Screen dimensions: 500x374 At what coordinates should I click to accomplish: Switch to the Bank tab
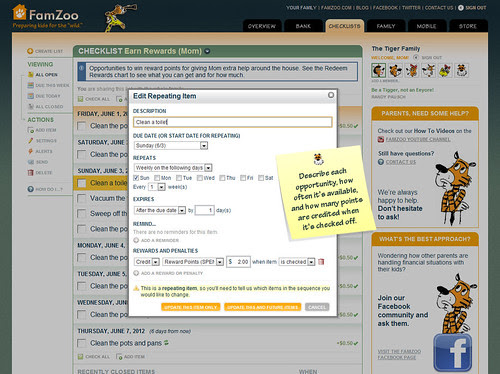[x=303, y=26]
